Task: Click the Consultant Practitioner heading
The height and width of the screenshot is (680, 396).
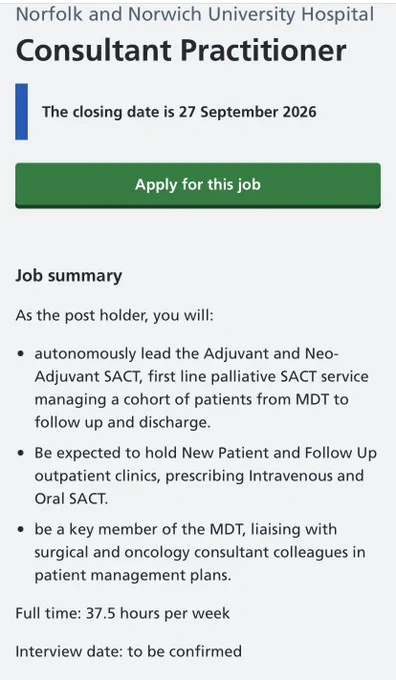Action: [x=181, y=51]
